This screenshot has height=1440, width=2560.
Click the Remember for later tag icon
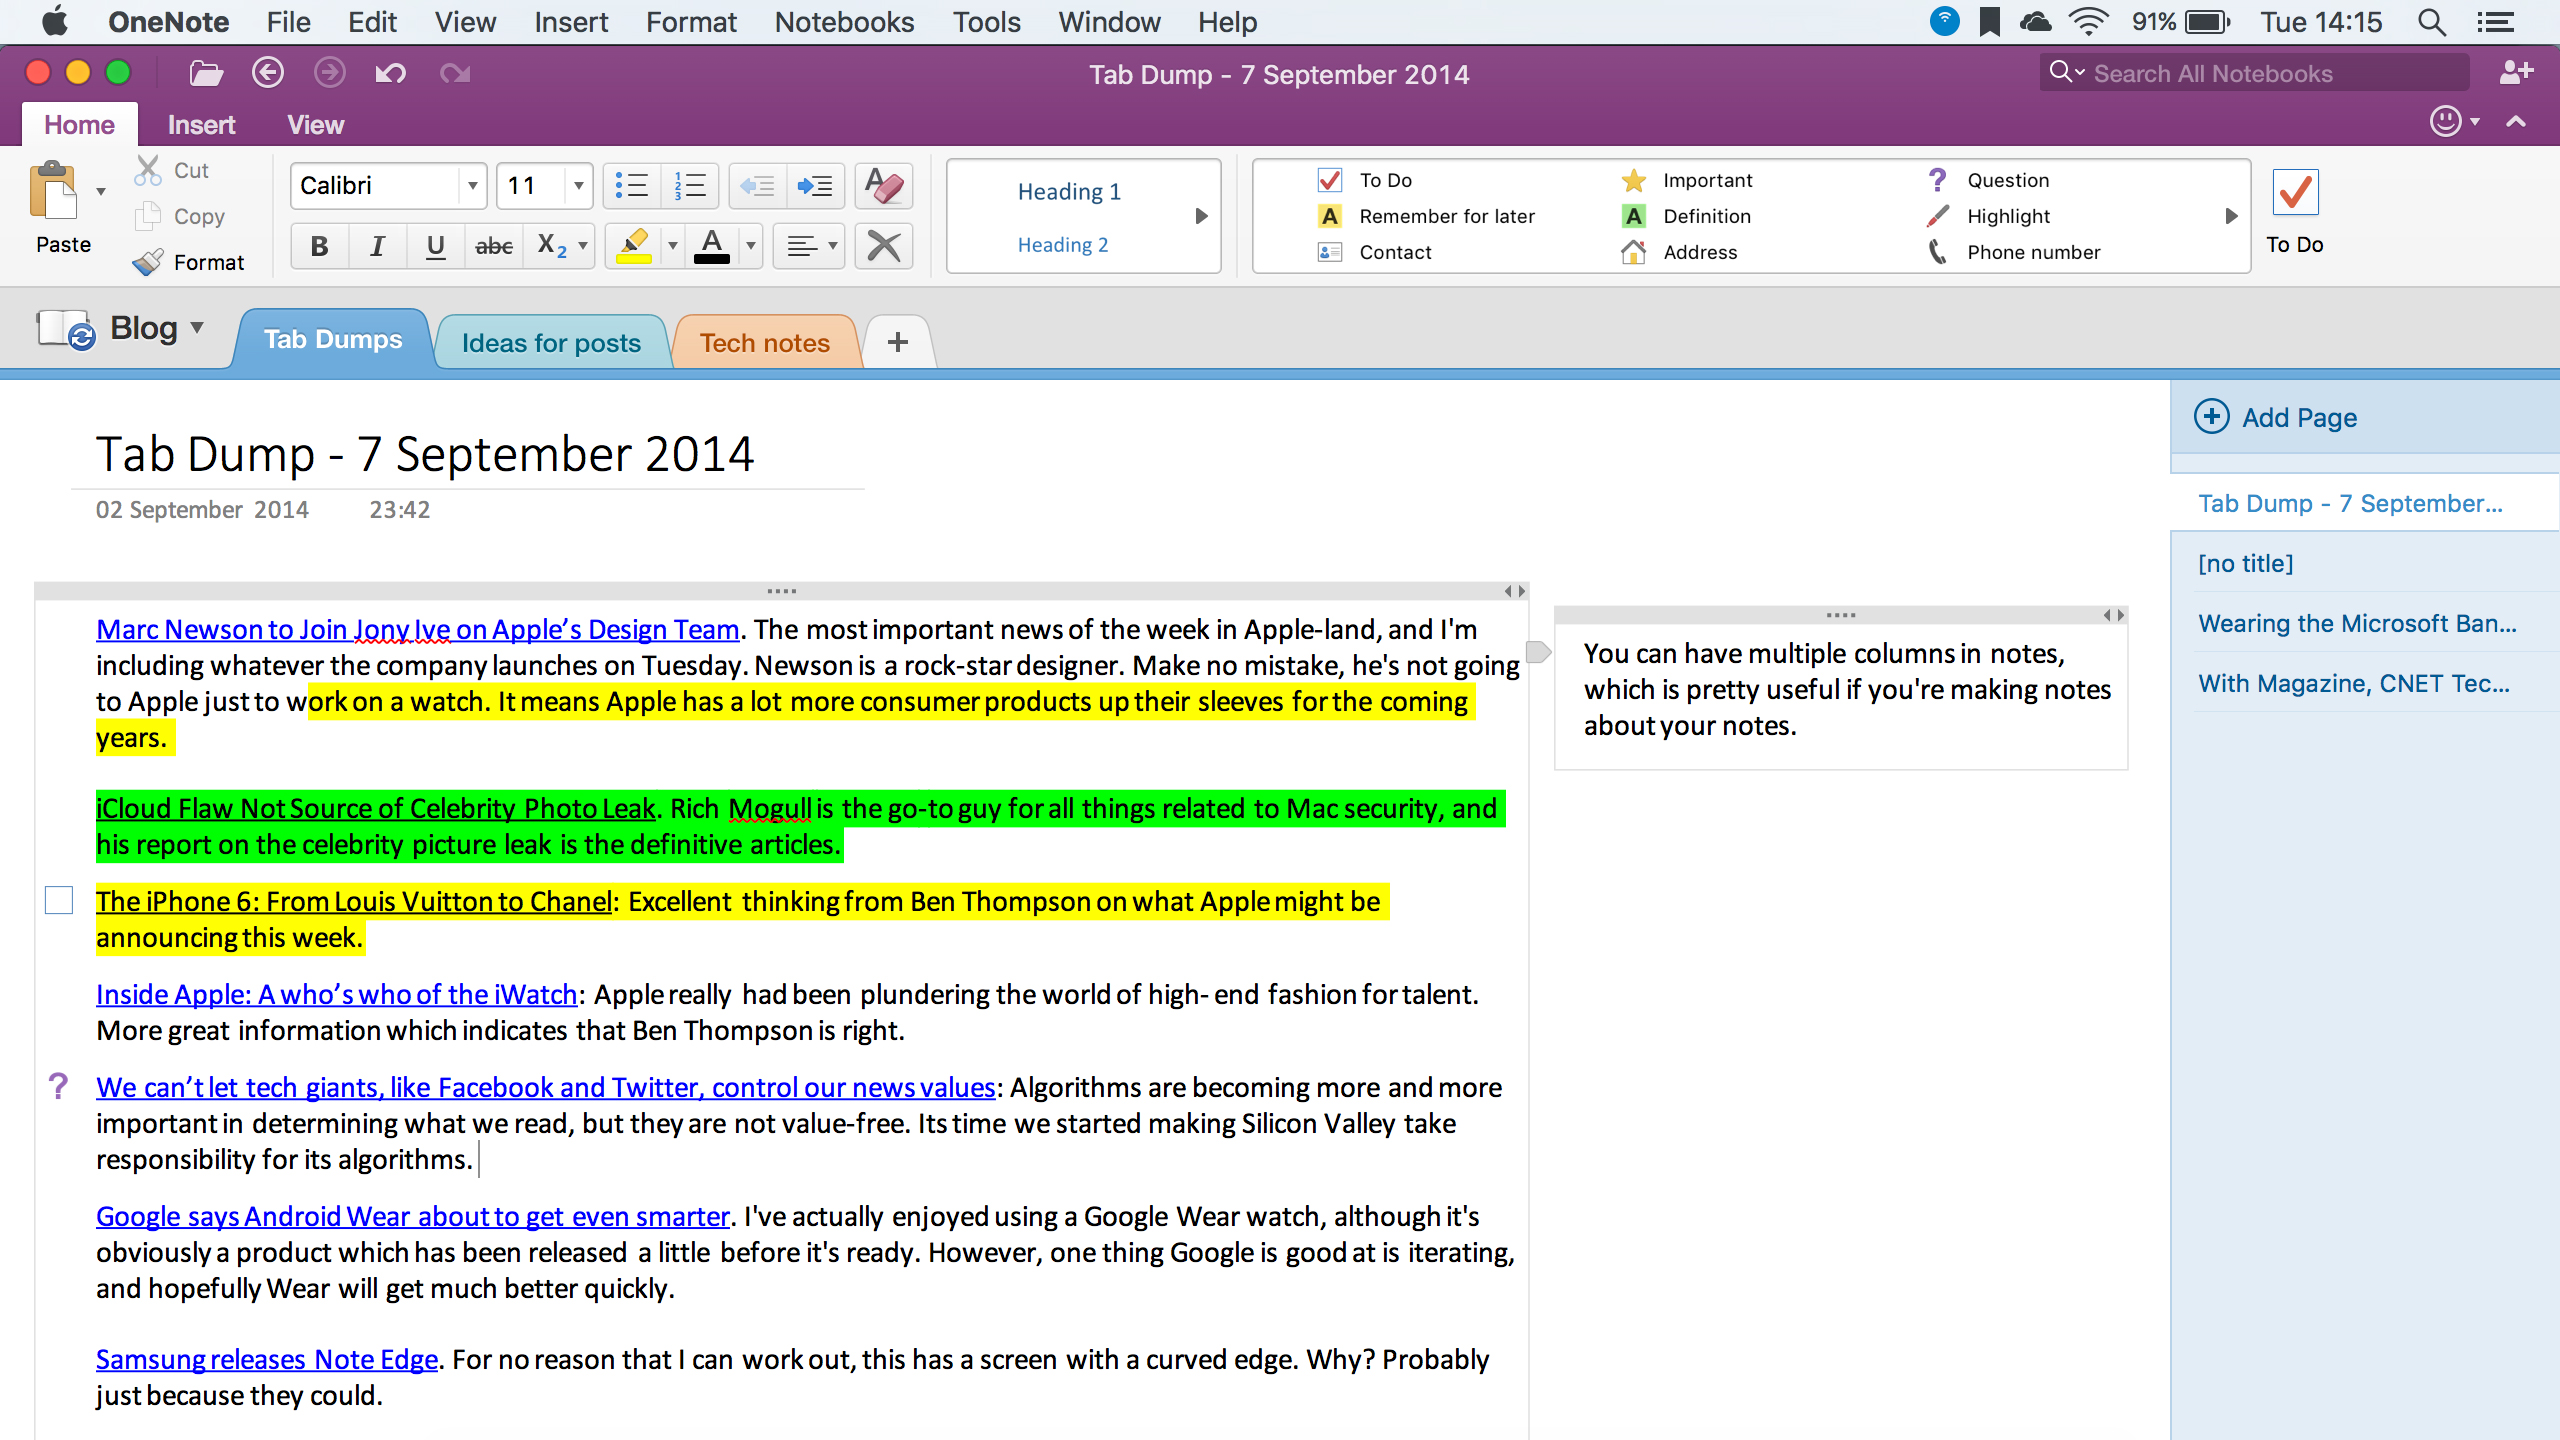pos(1329,216)
